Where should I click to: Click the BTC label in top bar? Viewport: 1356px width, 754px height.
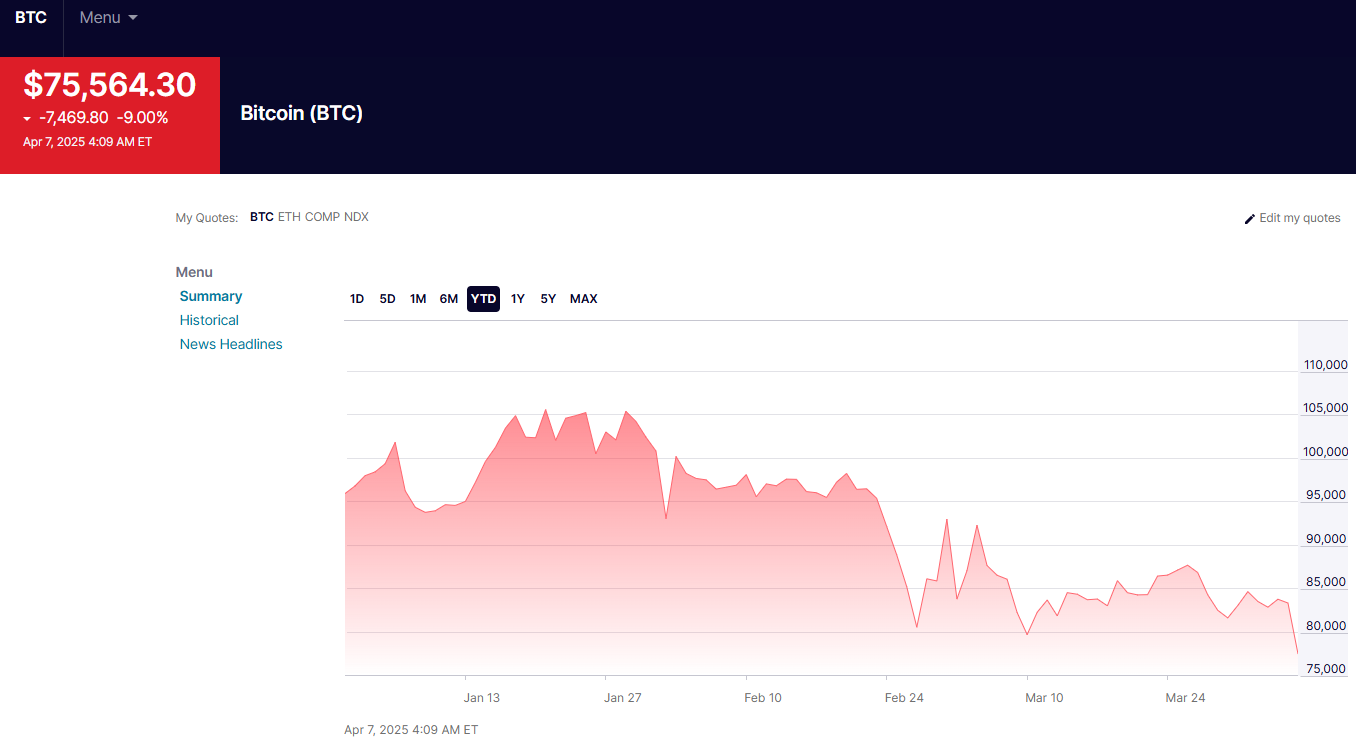tap(31, 18)
